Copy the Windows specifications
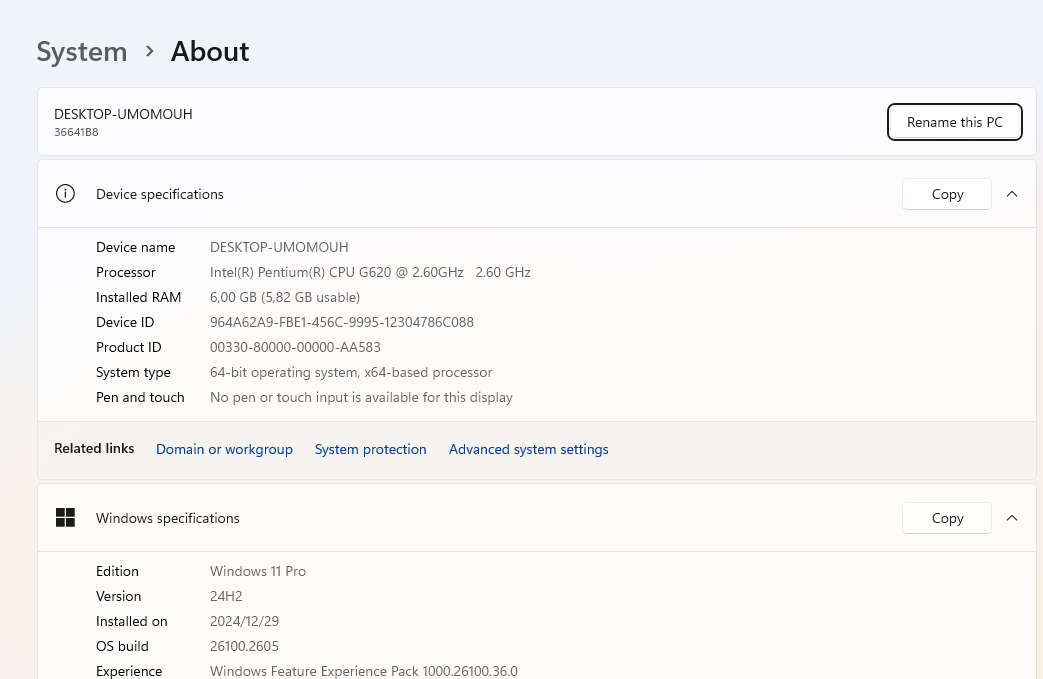Viewport: 1043px width, 679px height. [946, 518]
